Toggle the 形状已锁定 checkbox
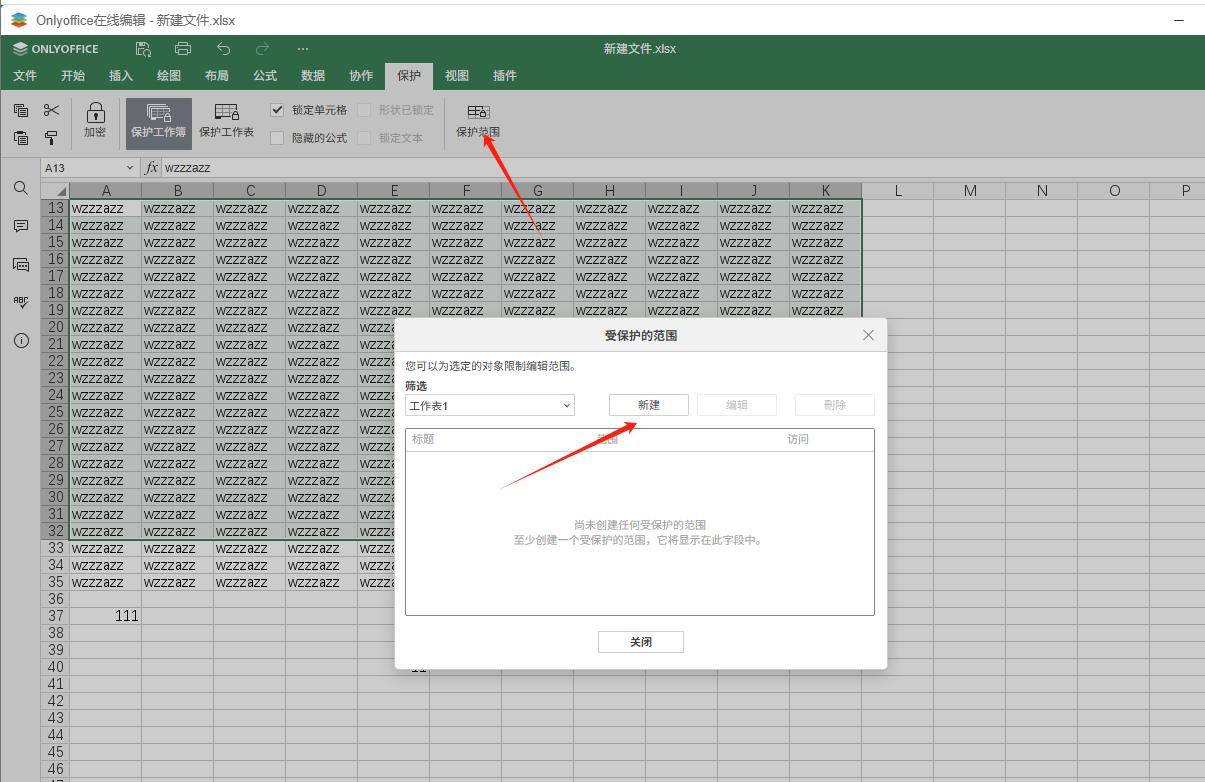 click(365, 110)
